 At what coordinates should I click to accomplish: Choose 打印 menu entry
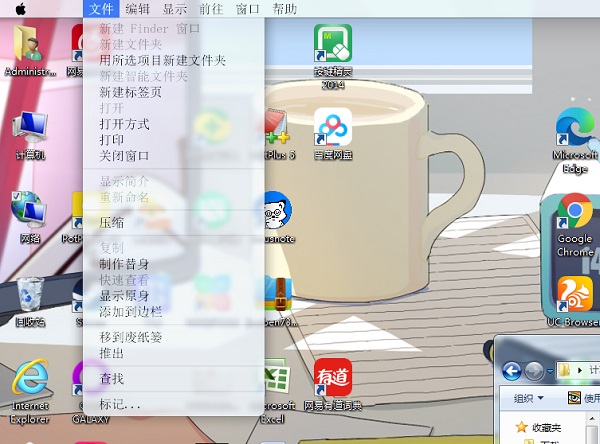[x=173, y=140]
